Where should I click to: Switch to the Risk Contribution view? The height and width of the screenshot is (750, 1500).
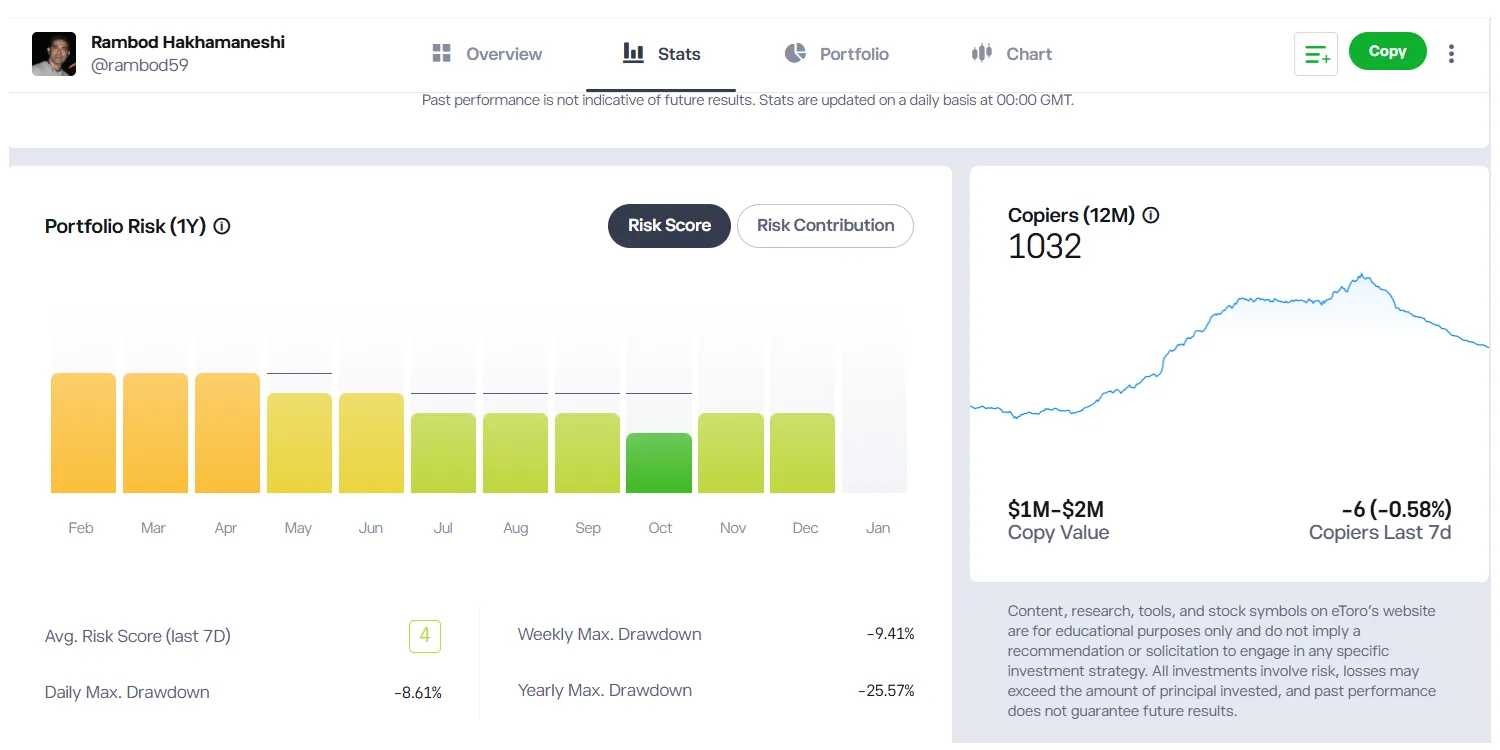(x=824, y=226)
